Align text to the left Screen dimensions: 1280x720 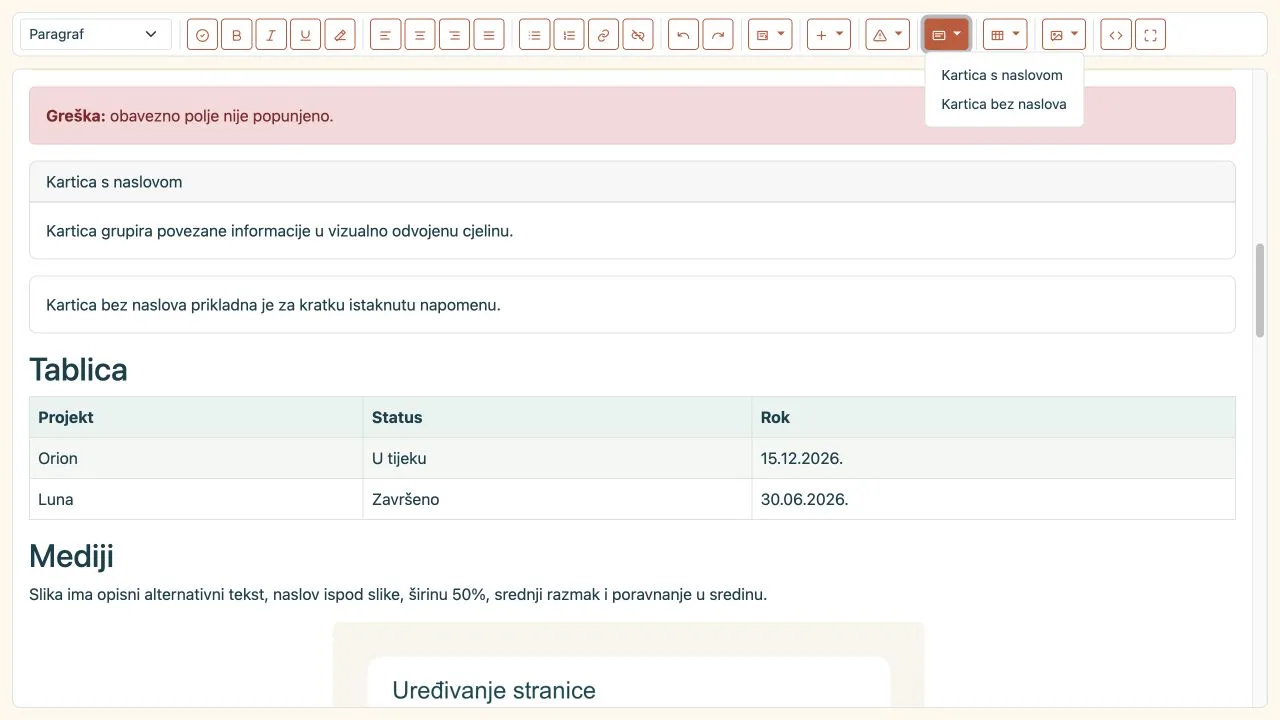(385, 35)
